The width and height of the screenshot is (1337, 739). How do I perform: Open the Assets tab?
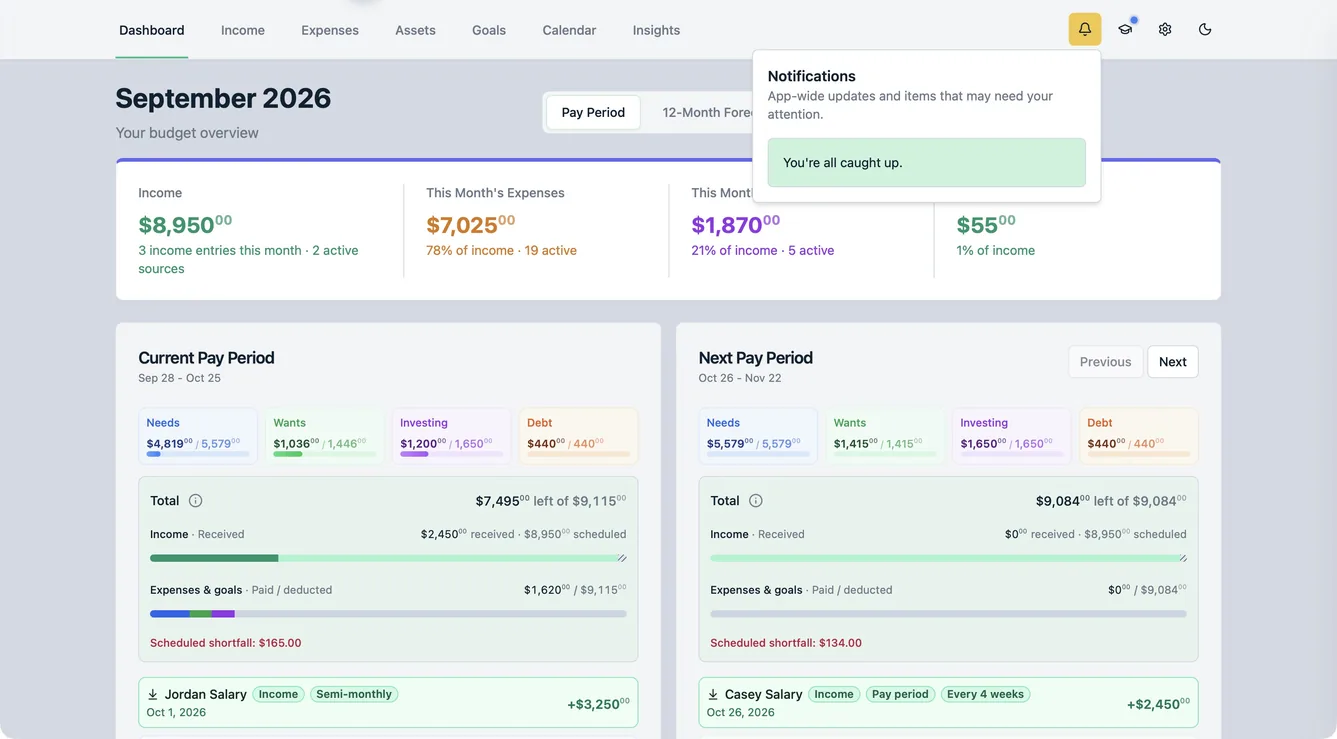click(415, 30)
